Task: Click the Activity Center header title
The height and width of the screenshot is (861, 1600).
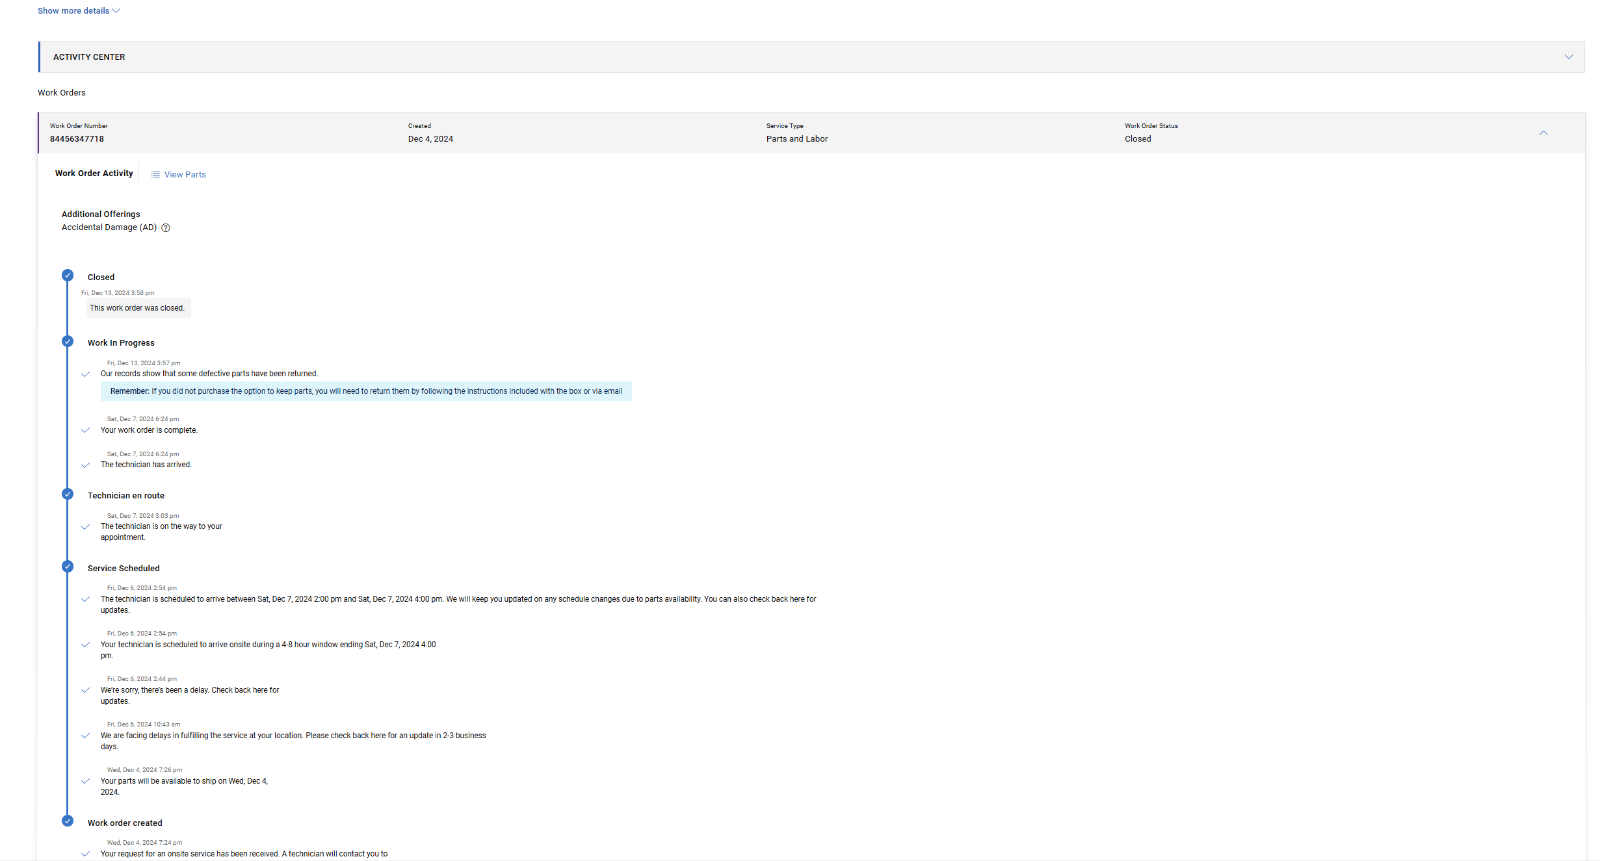Action: coord(89,58)
